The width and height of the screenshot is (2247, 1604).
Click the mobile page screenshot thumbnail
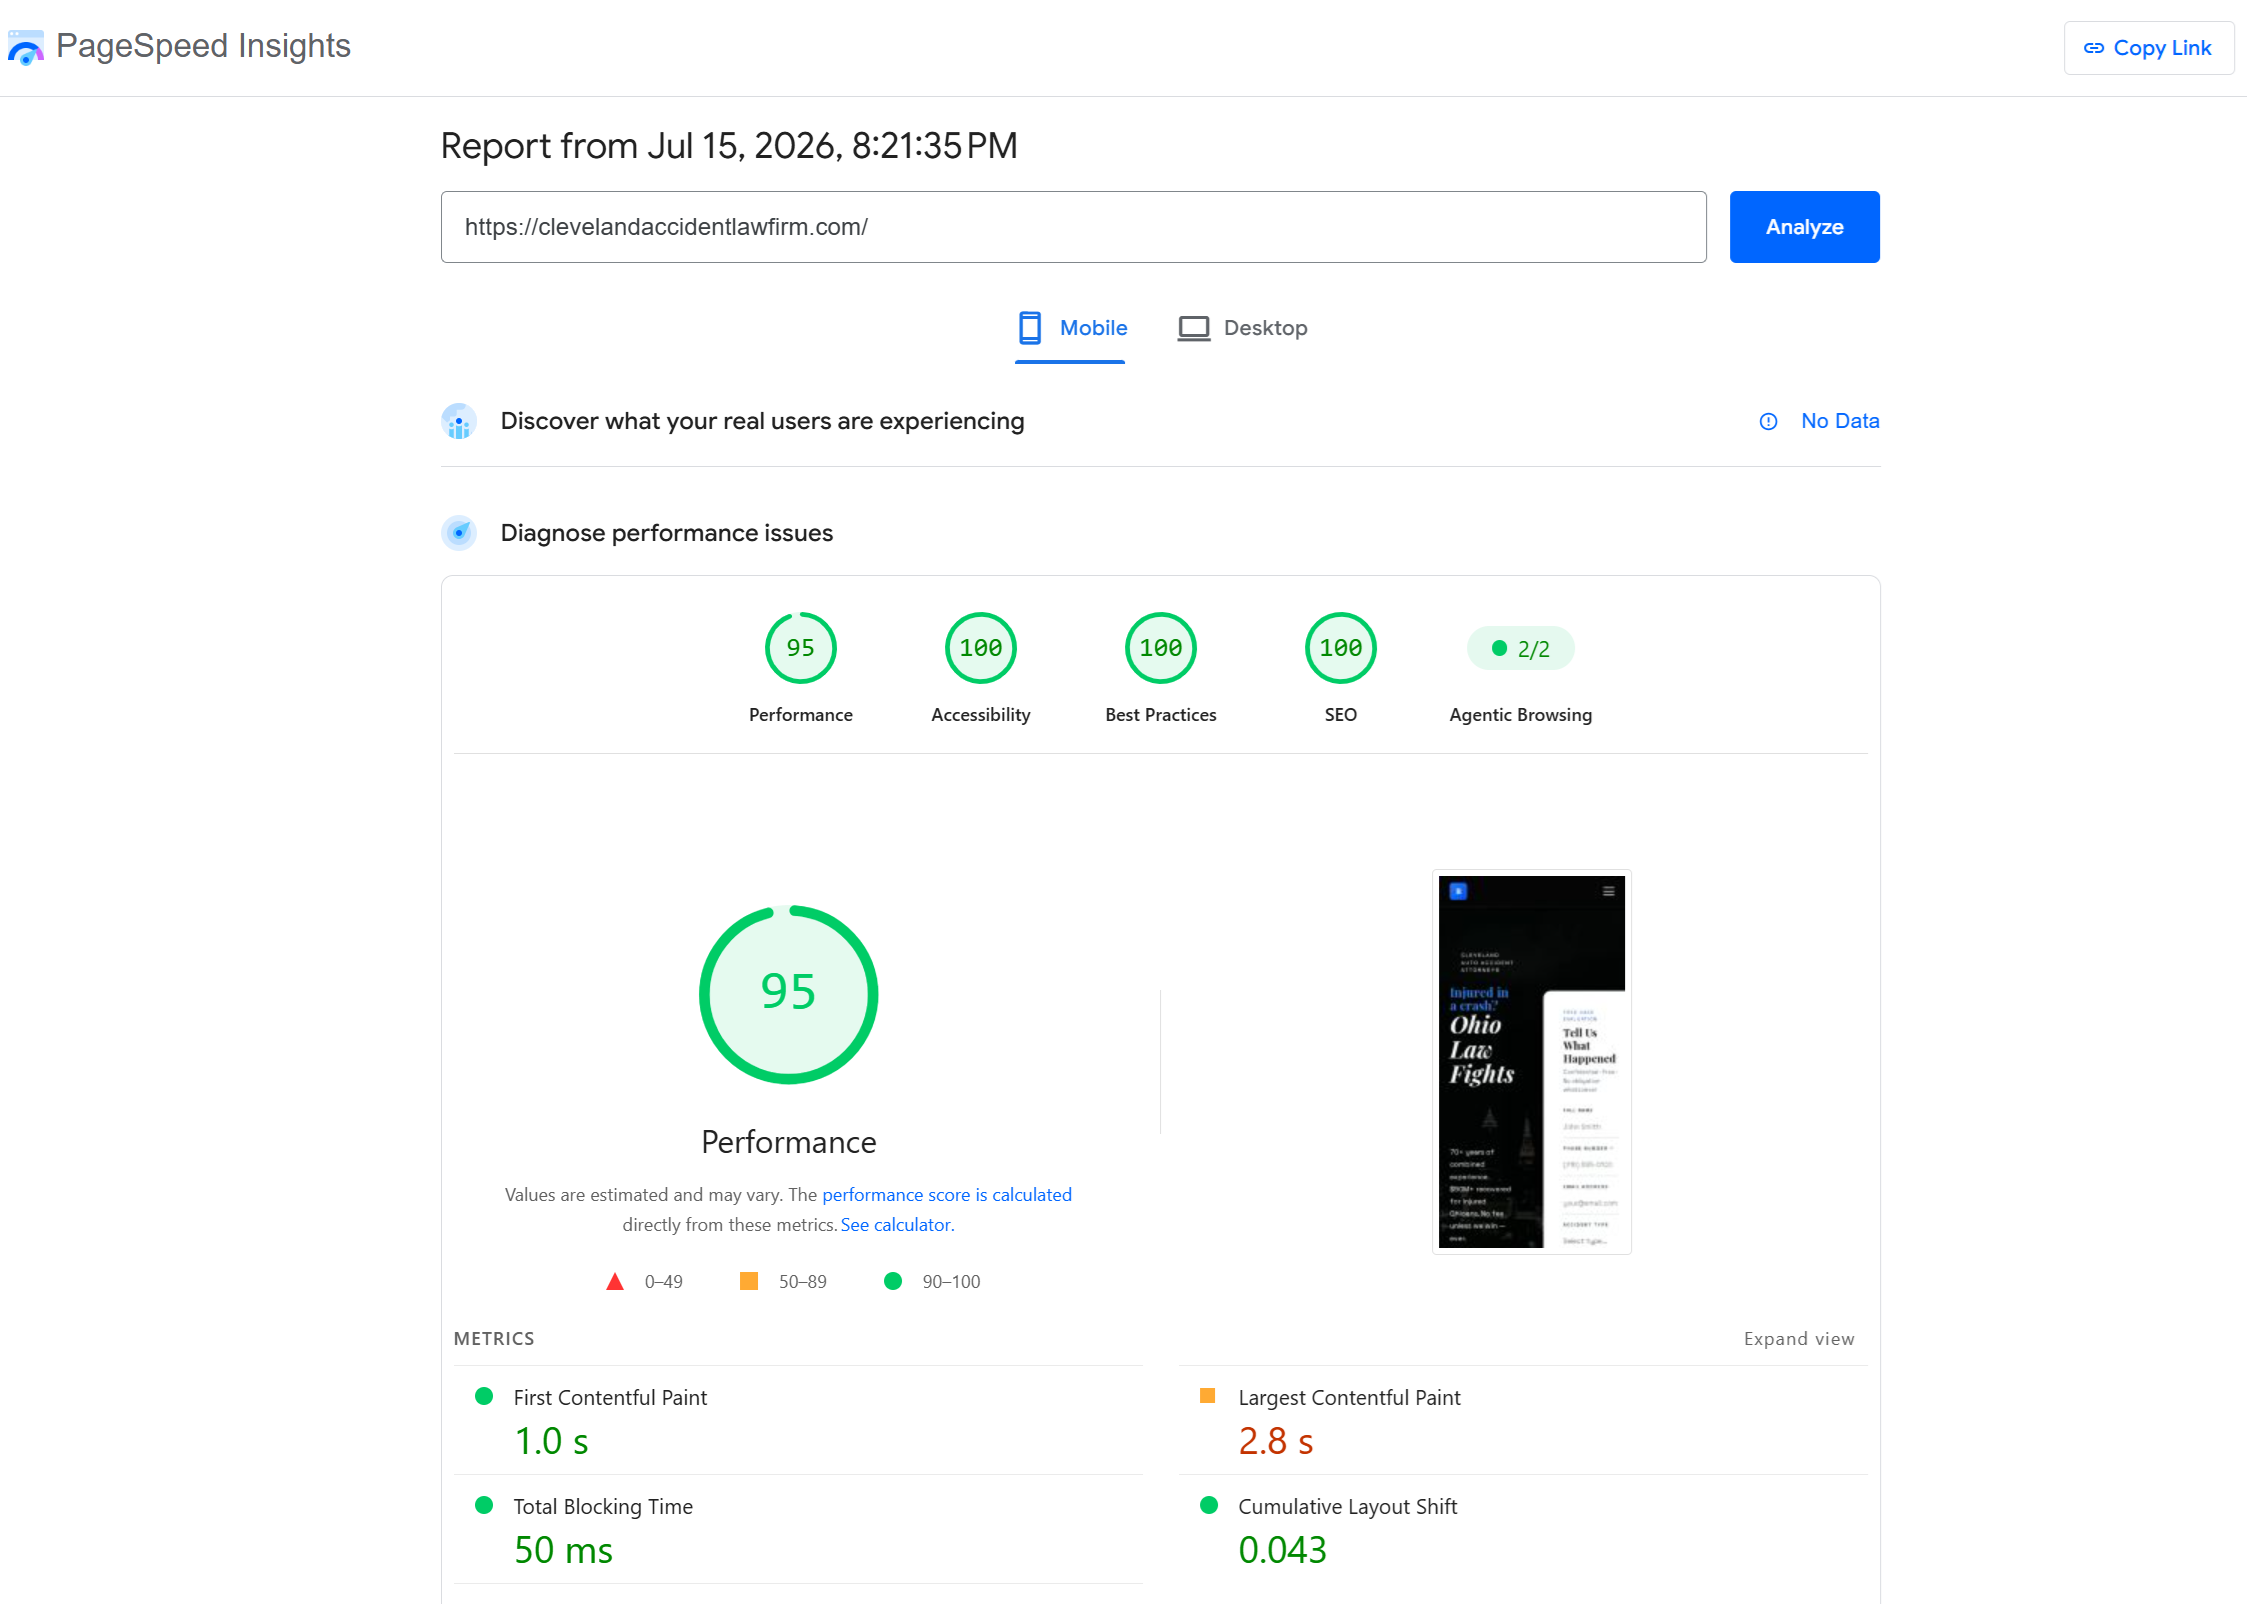1531,1061
